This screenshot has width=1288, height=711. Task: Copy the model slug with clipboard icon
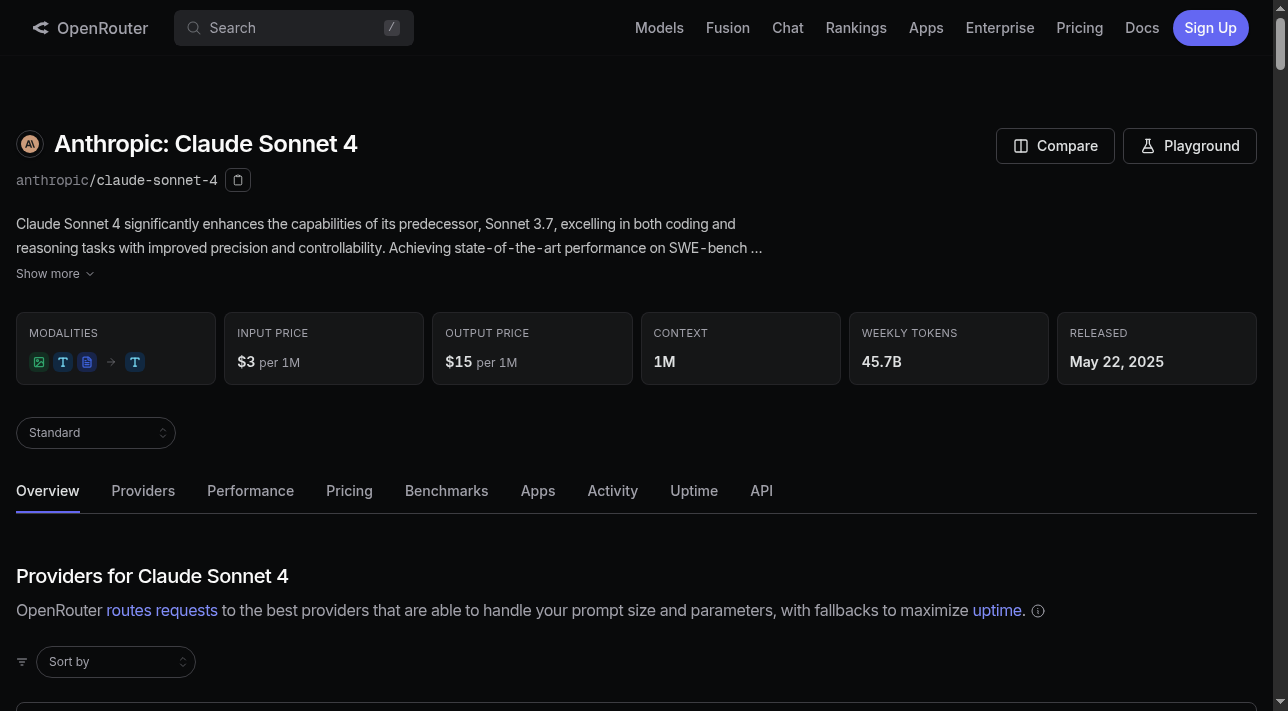(237, 180)
